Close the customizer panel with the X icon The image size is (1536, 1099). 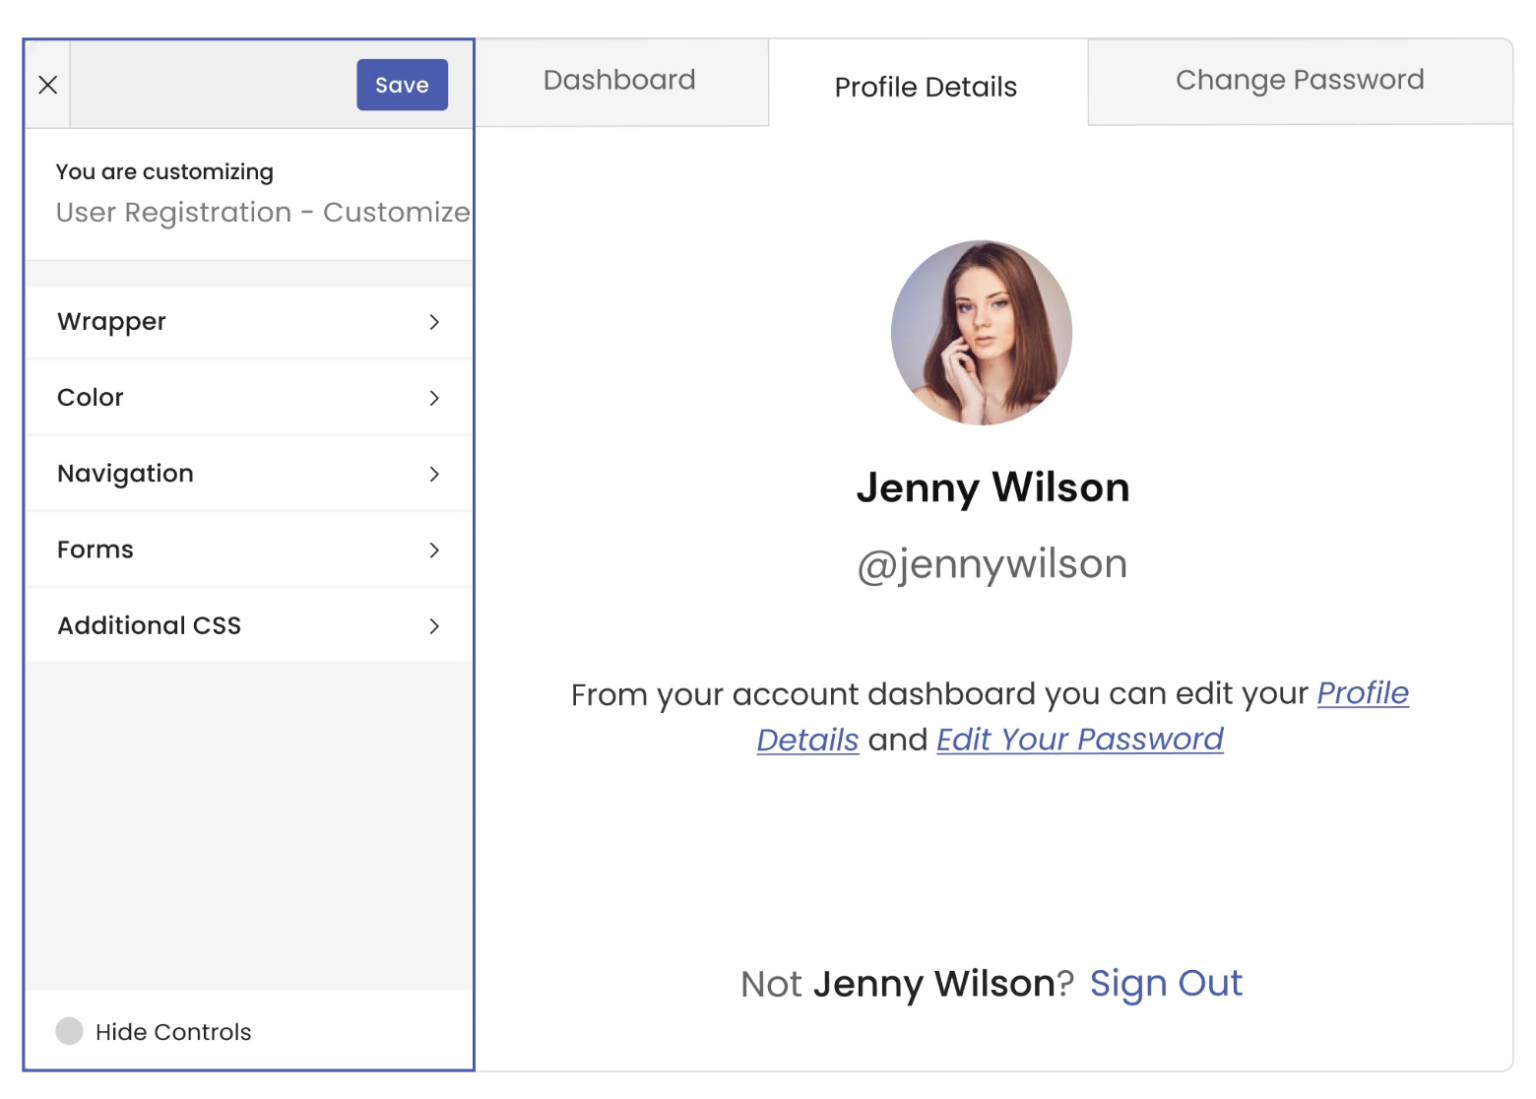click(46, 84)
